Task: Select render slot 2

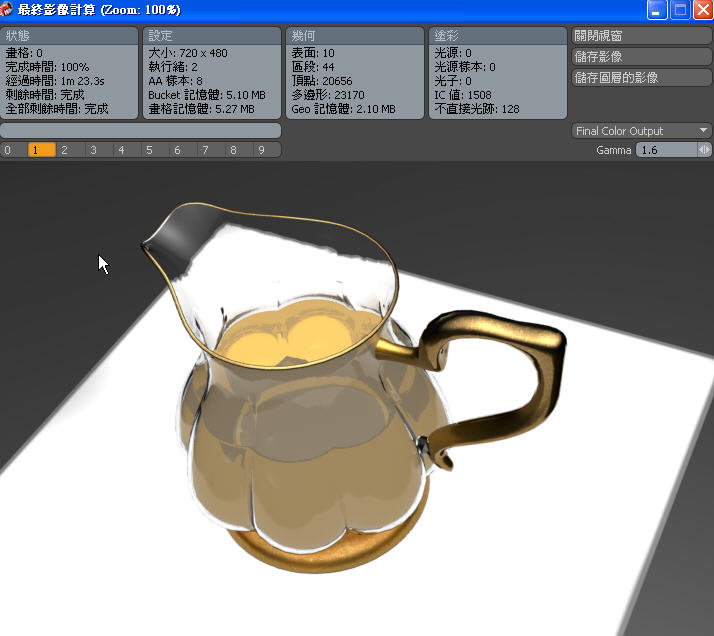Action: (x=70, y=150)
